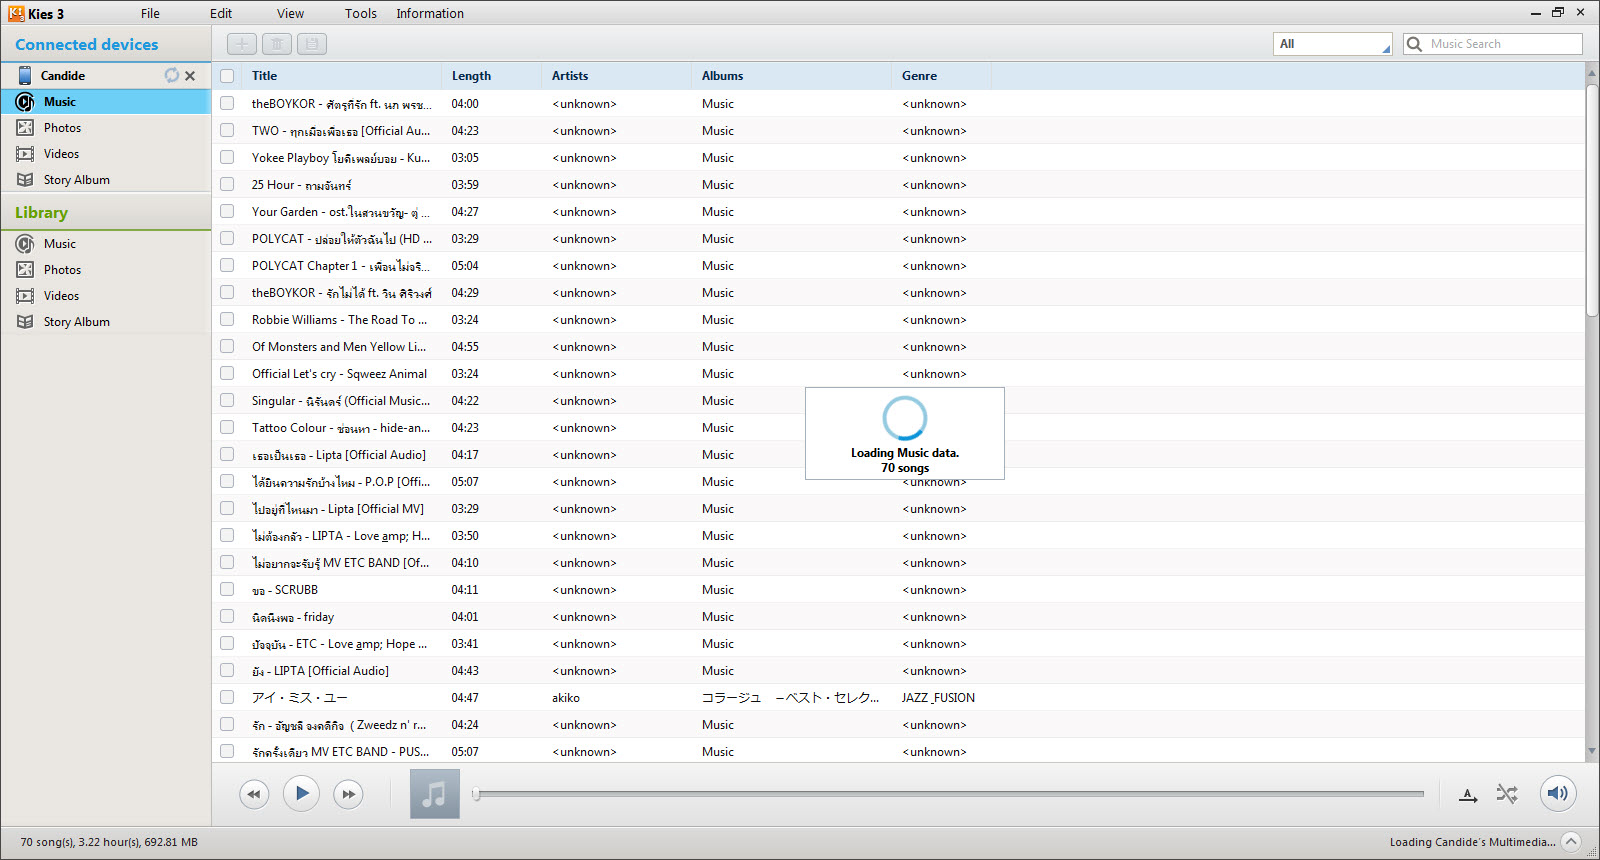This screenshot has height=860, width=1600.
Task: Disconnect Candide device using the X icon
Action: [190, 76]
